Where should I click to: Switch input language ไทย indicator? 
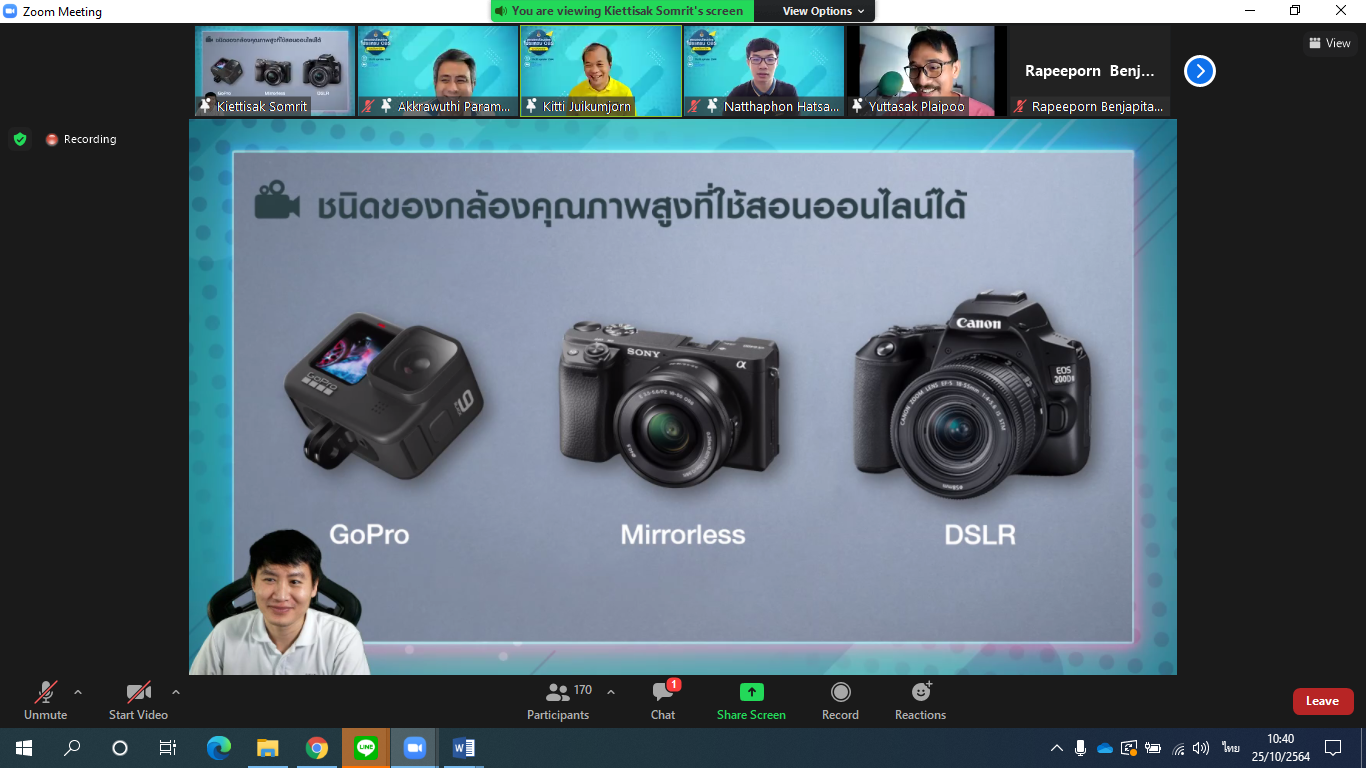(x=1230, y=748)
